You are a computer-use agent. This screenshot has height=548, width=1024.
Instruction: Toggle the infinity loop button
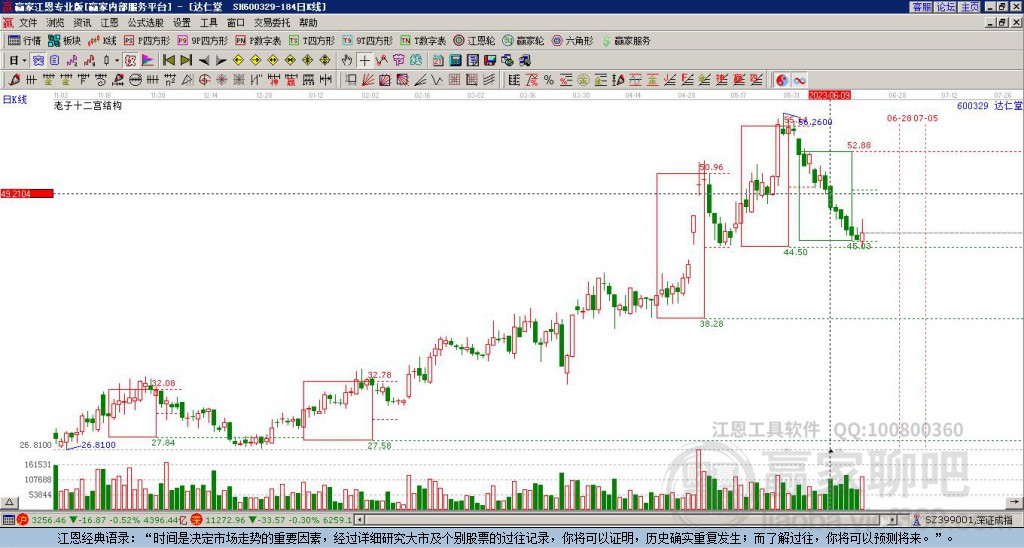799,80
